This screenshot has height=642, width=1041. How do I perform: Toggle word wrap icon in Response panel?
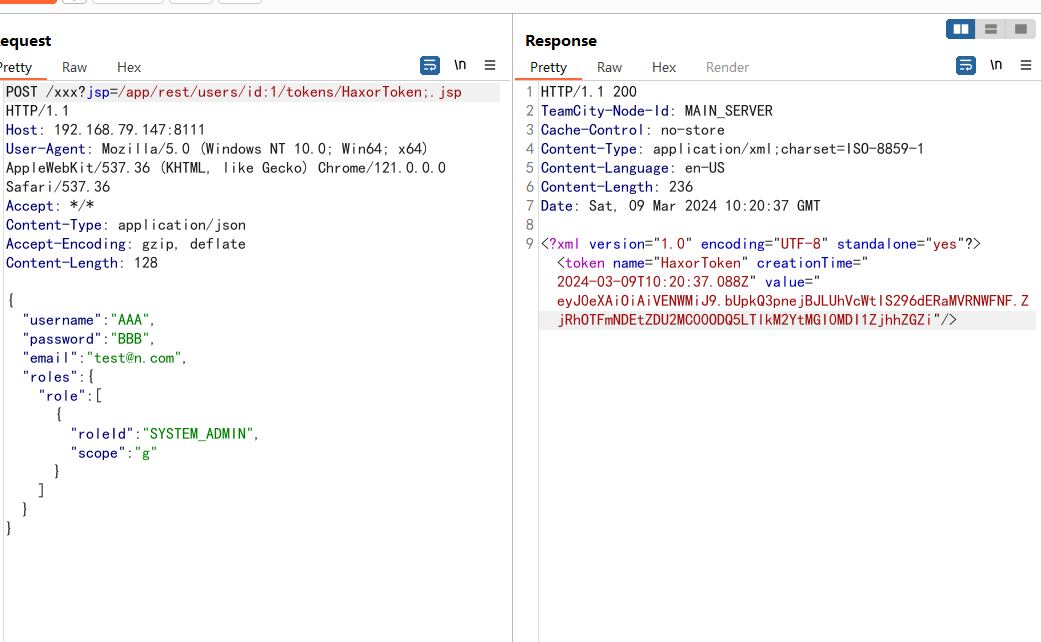965,65
